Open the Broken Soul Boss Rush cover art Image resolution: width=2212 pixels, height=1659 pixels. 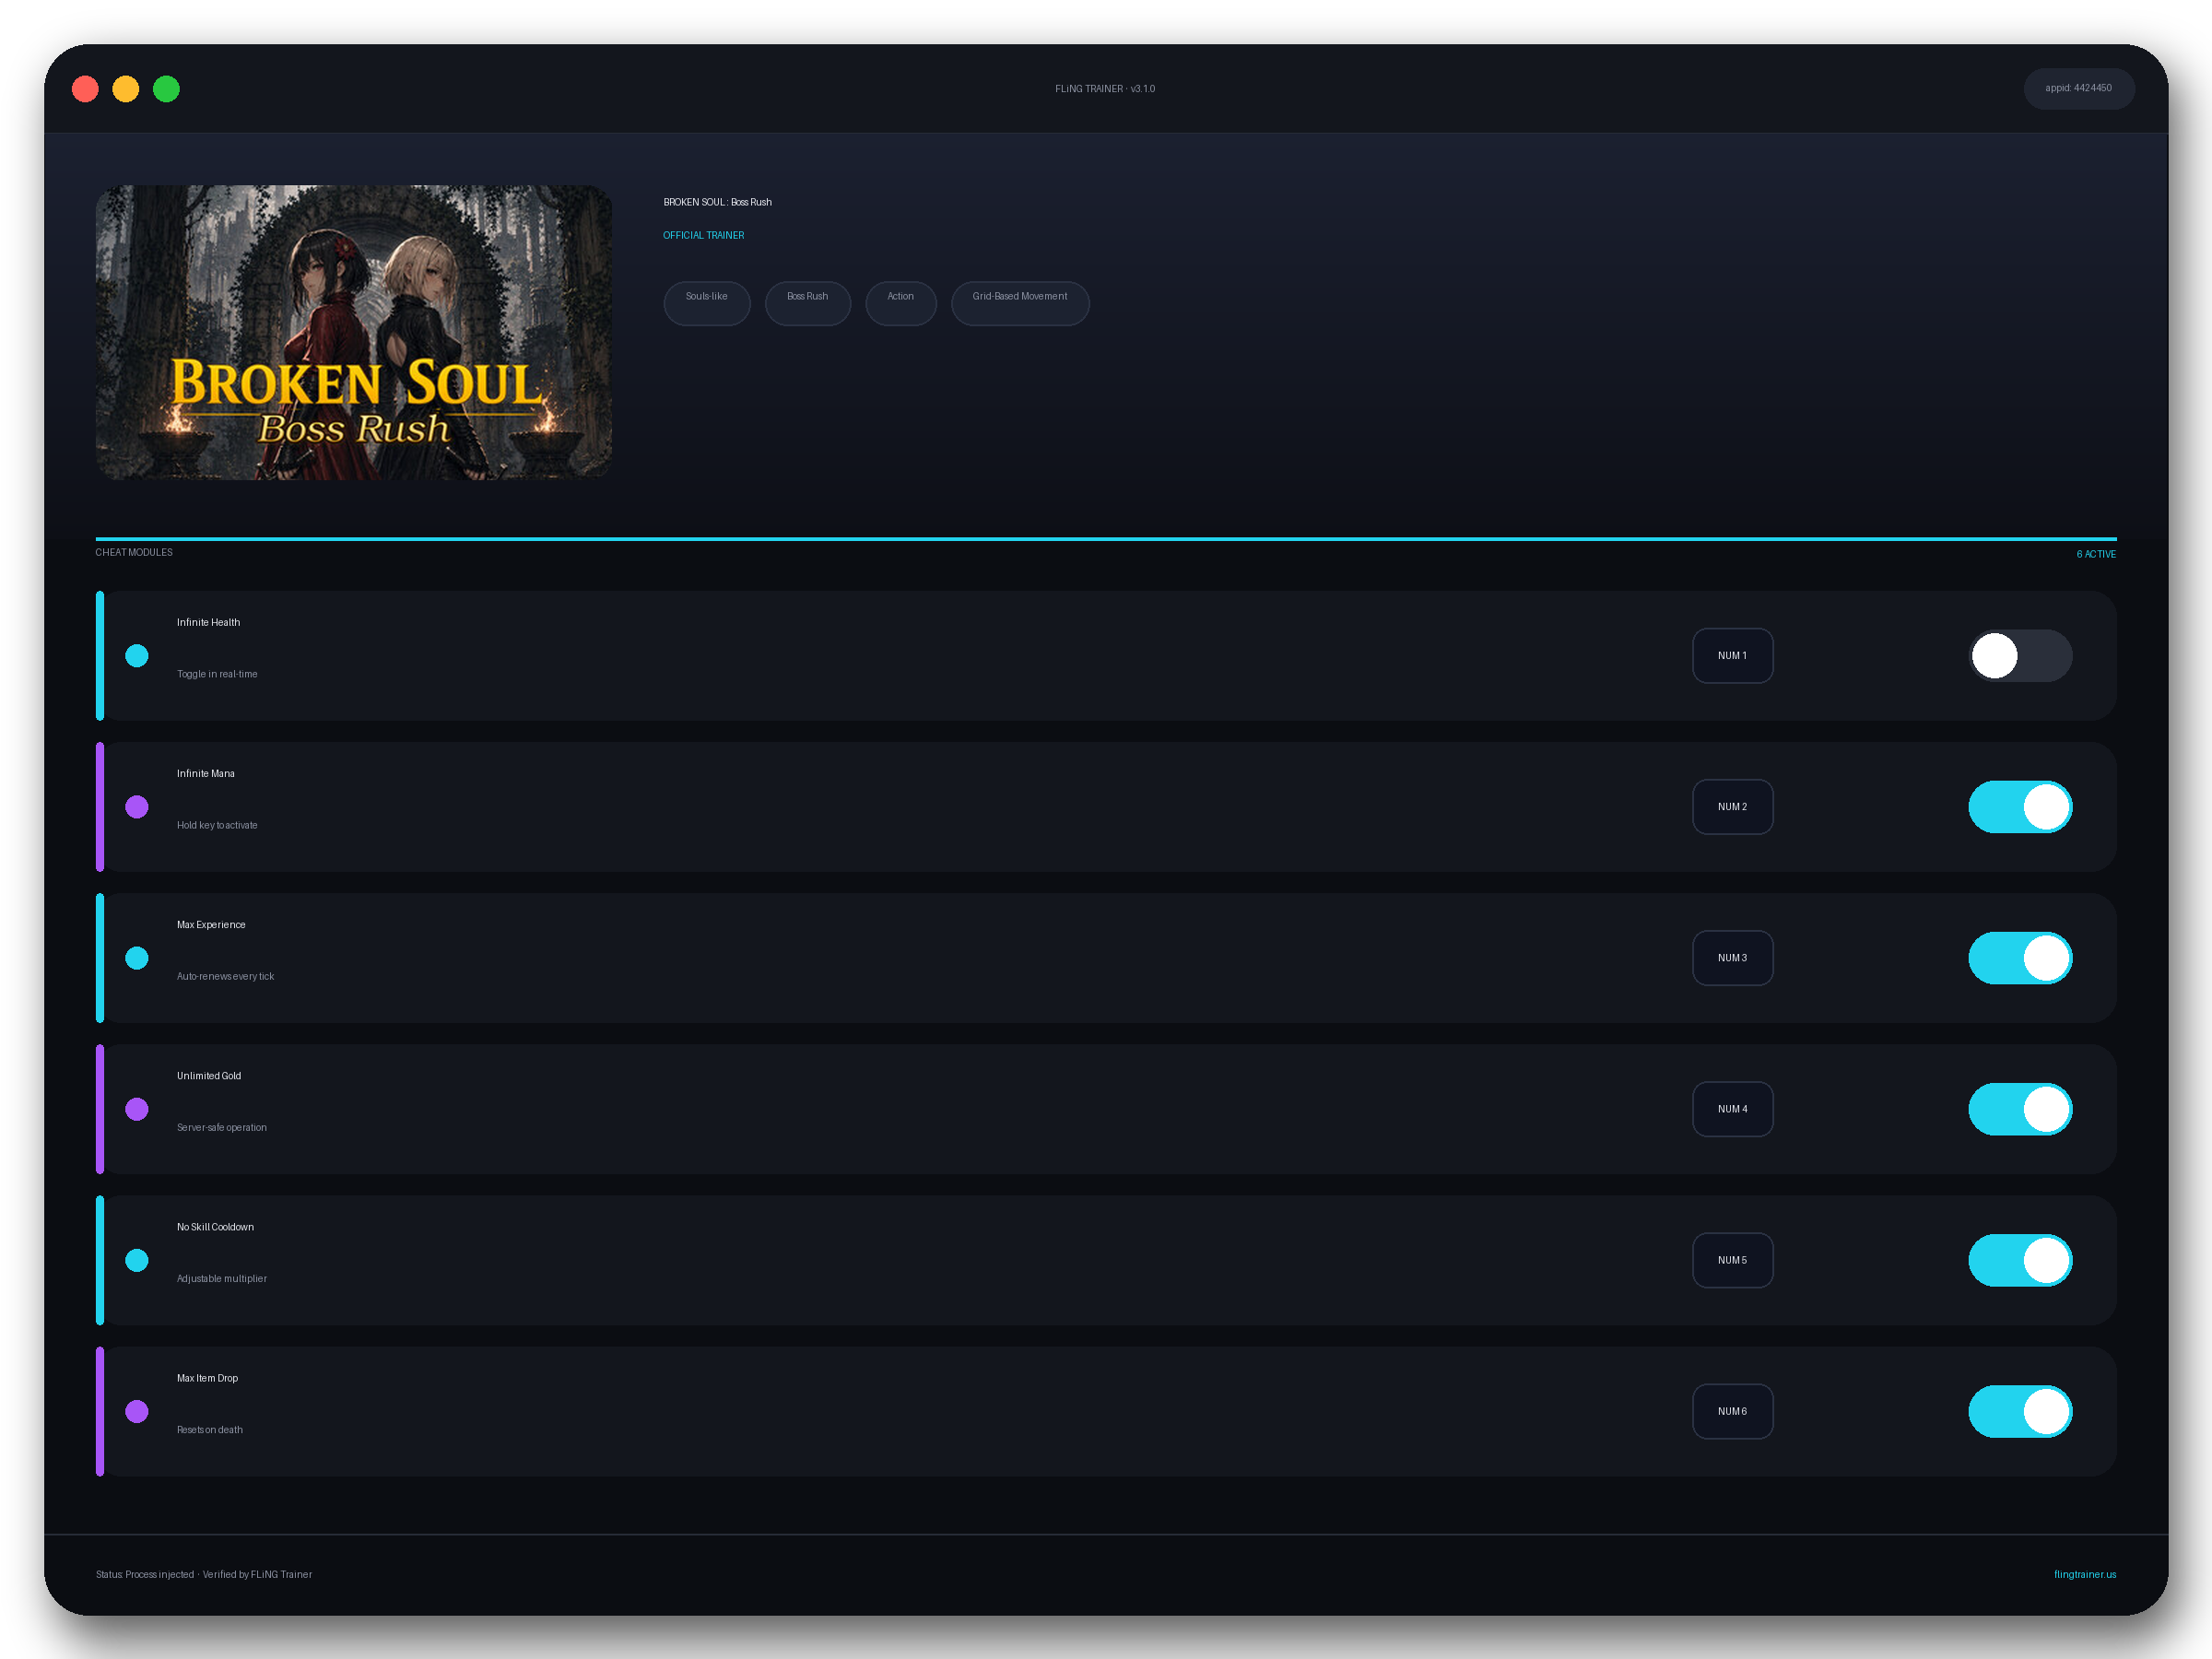(354, 332)
